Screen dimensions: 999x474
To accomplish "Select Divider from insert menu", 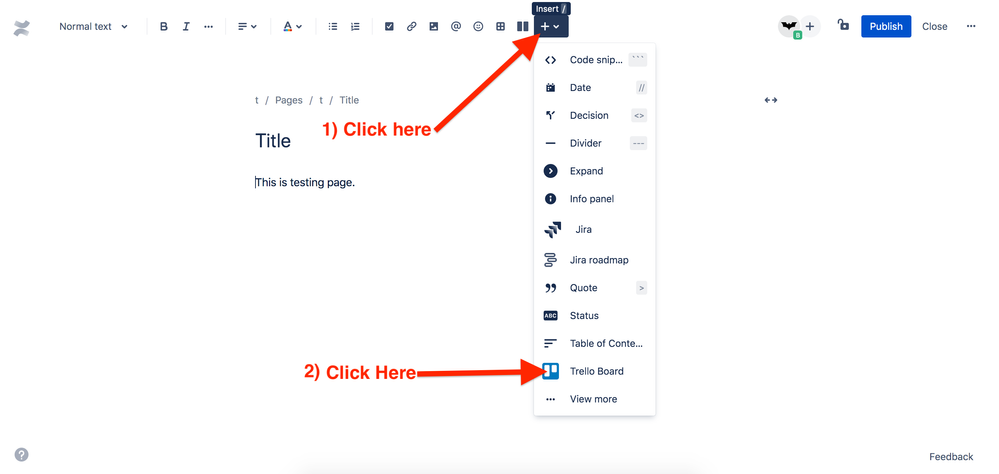I will 594,143.
